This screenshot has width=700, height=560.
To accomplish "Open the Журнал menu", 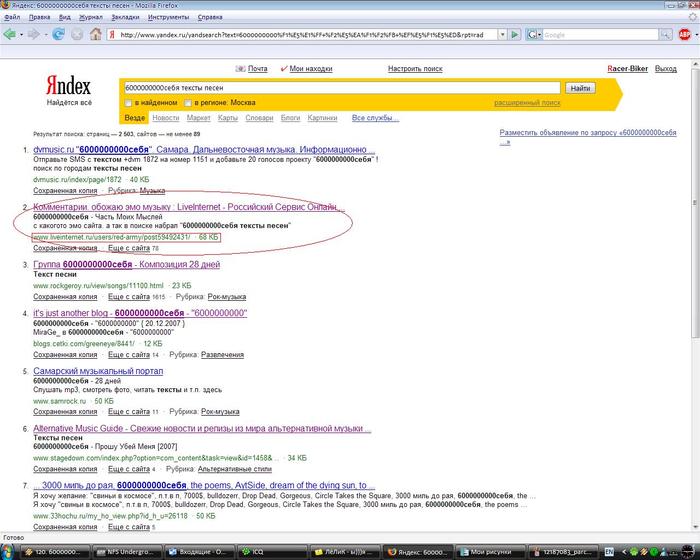I will pyautogui.click(x=91, y=17).
